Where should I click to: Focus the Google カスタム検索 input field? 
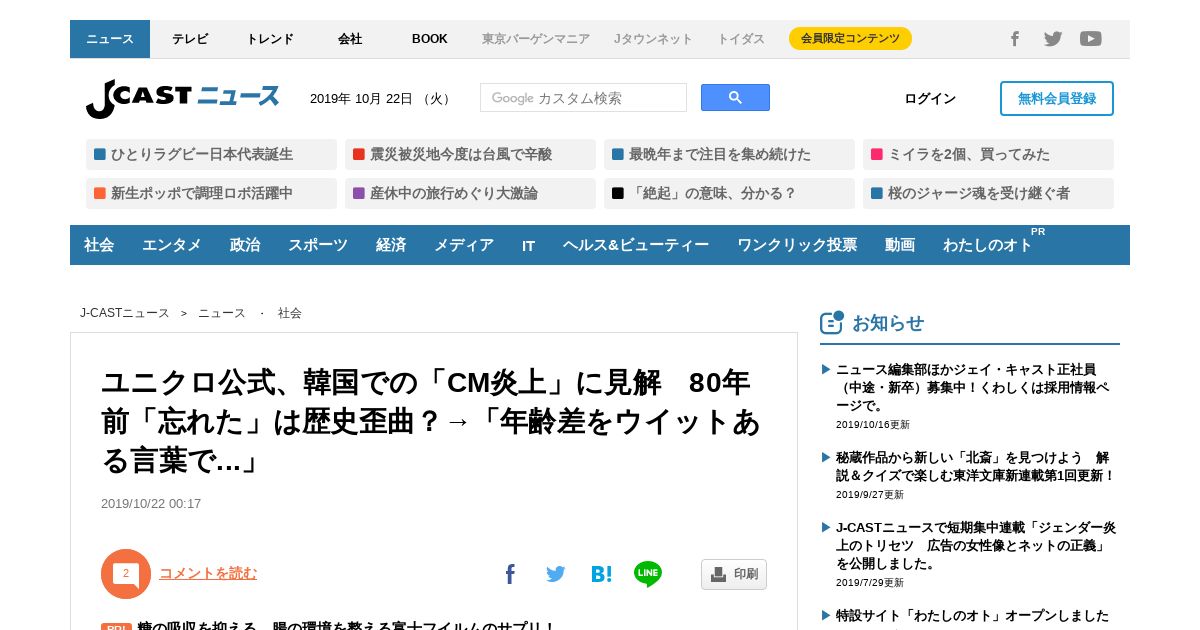coord(583,97)
